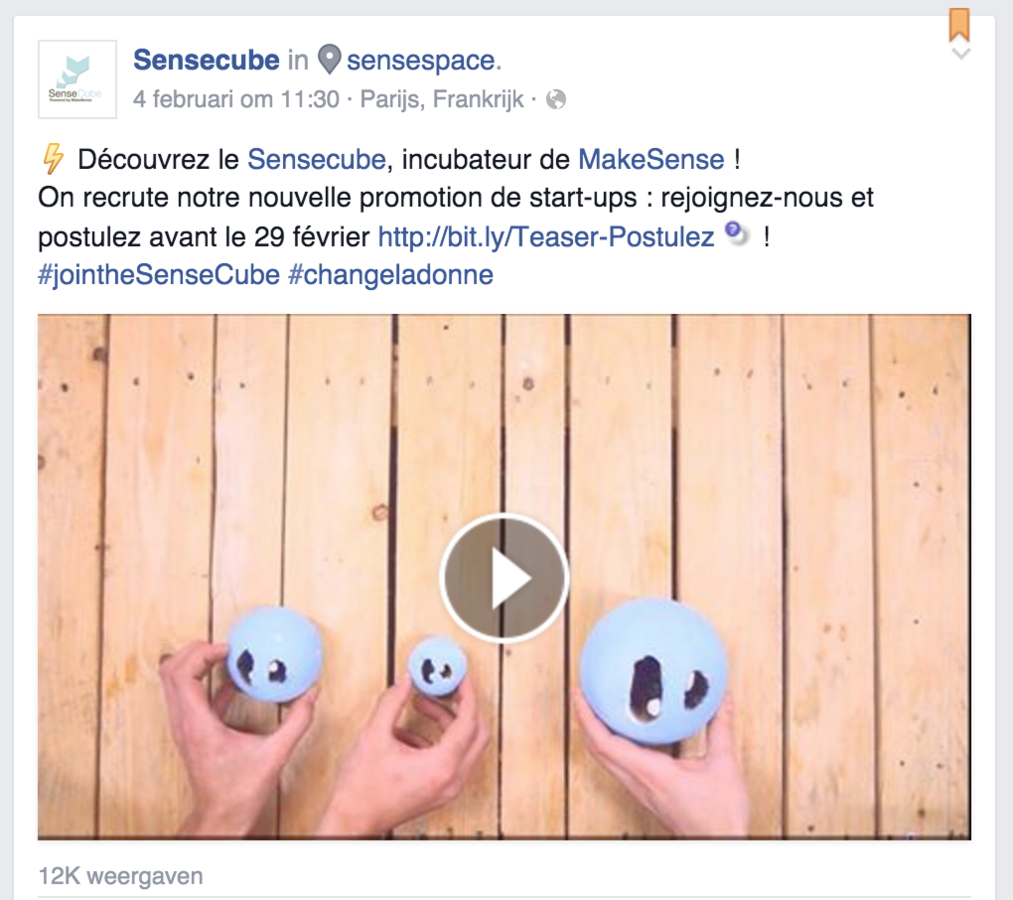This screenshot has height=900, width=1013.
Task: Open the #changeladonne hashtag
Action: click(x=390, y=275)
